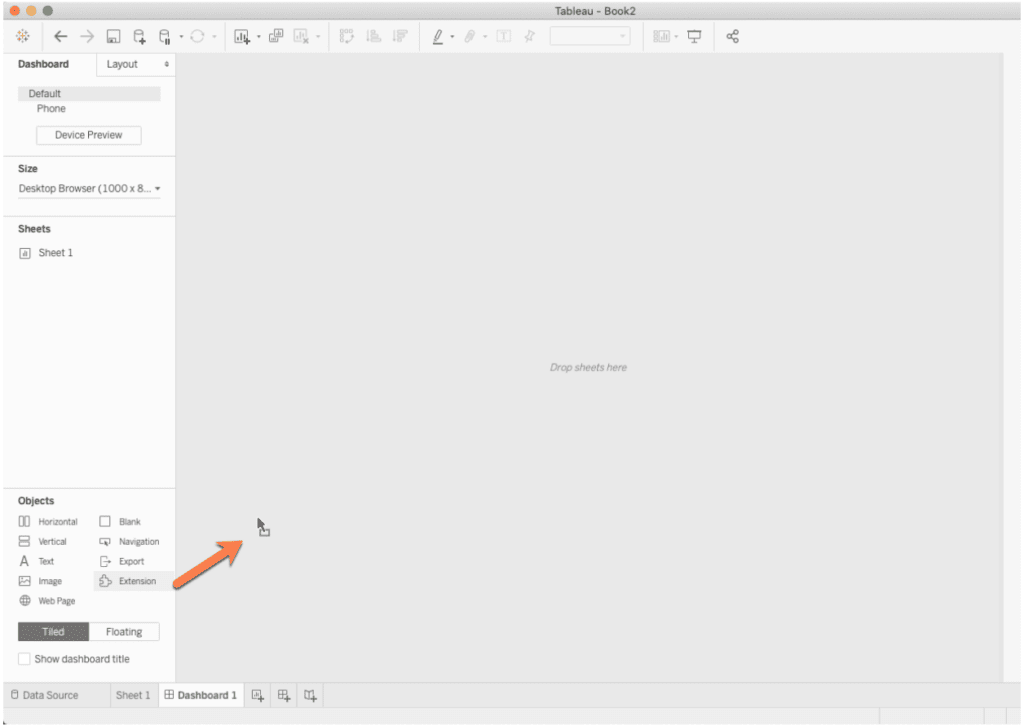The image size is (1024, 726).
Task: Click the Swap Rows and Columns icon
Action: 347,36
